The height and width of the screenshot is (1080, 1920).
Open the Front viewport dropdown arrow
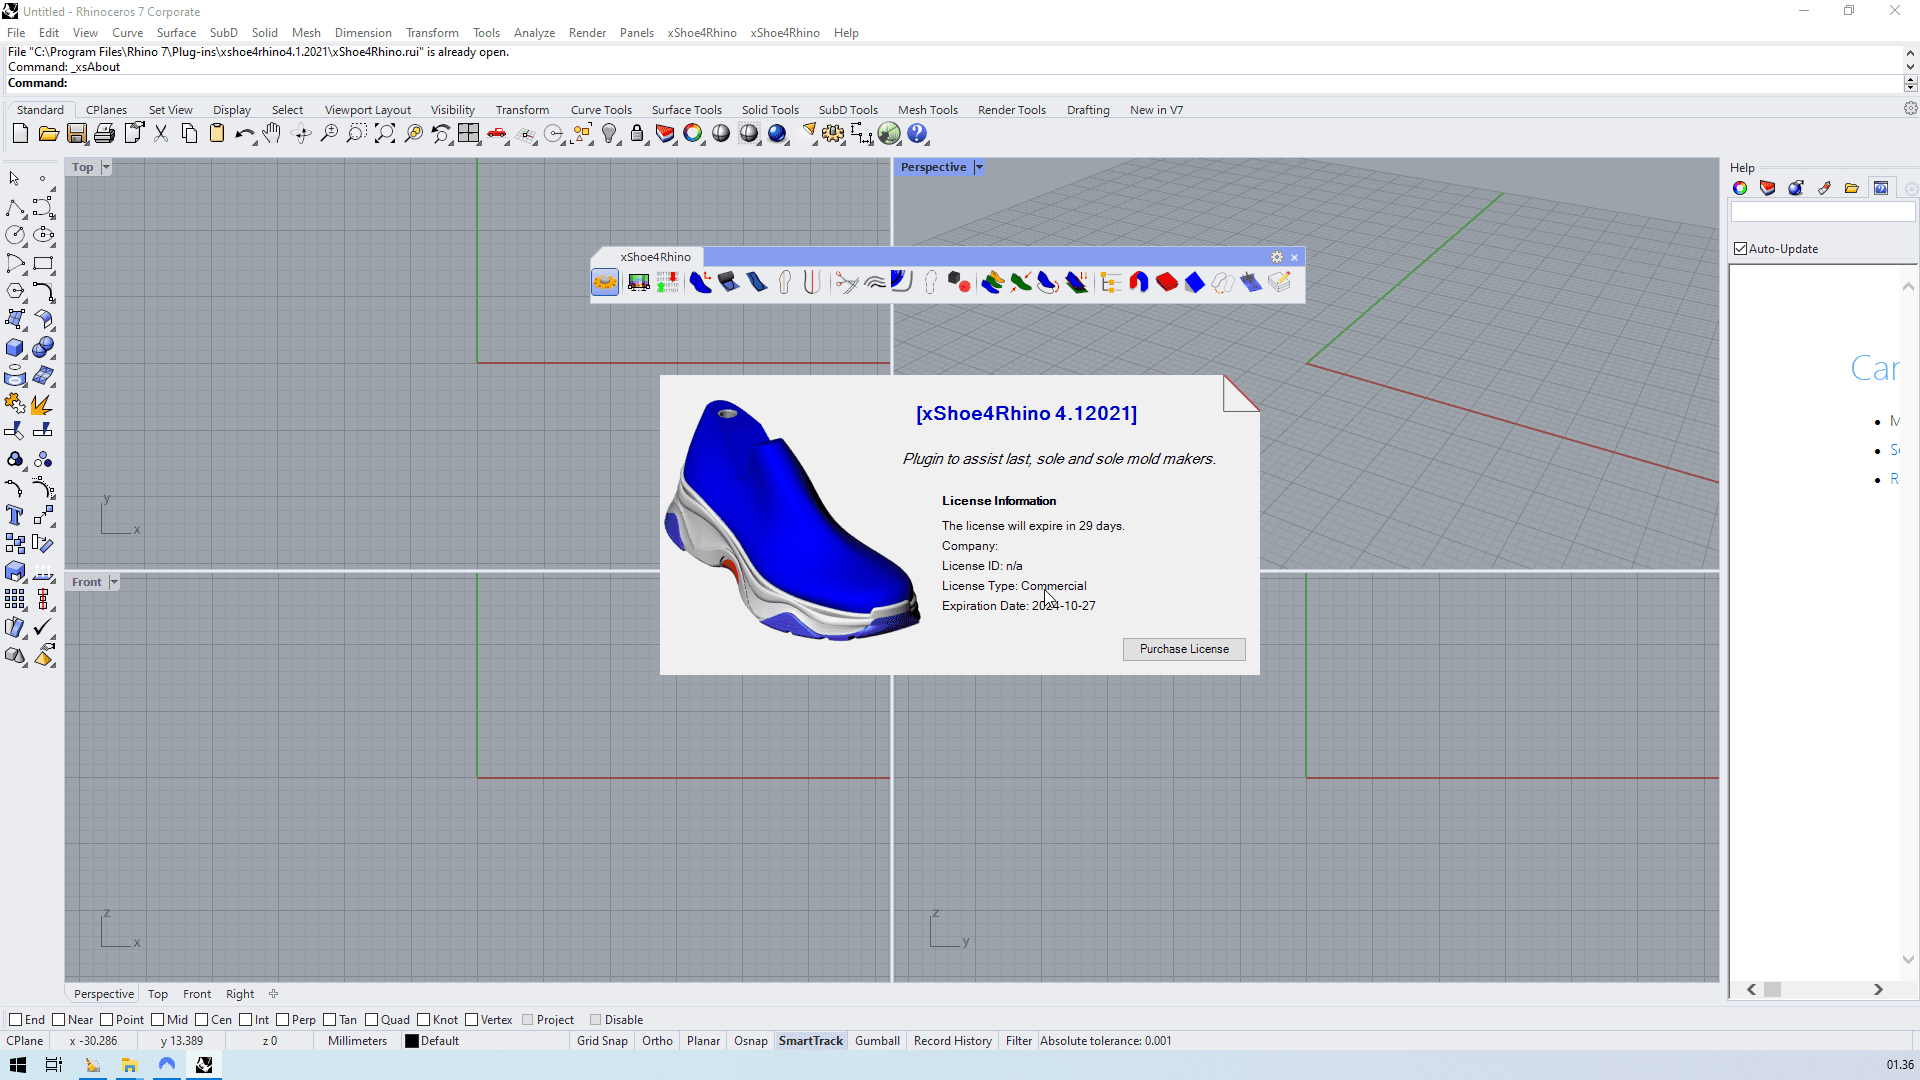[x=114, y=582]
